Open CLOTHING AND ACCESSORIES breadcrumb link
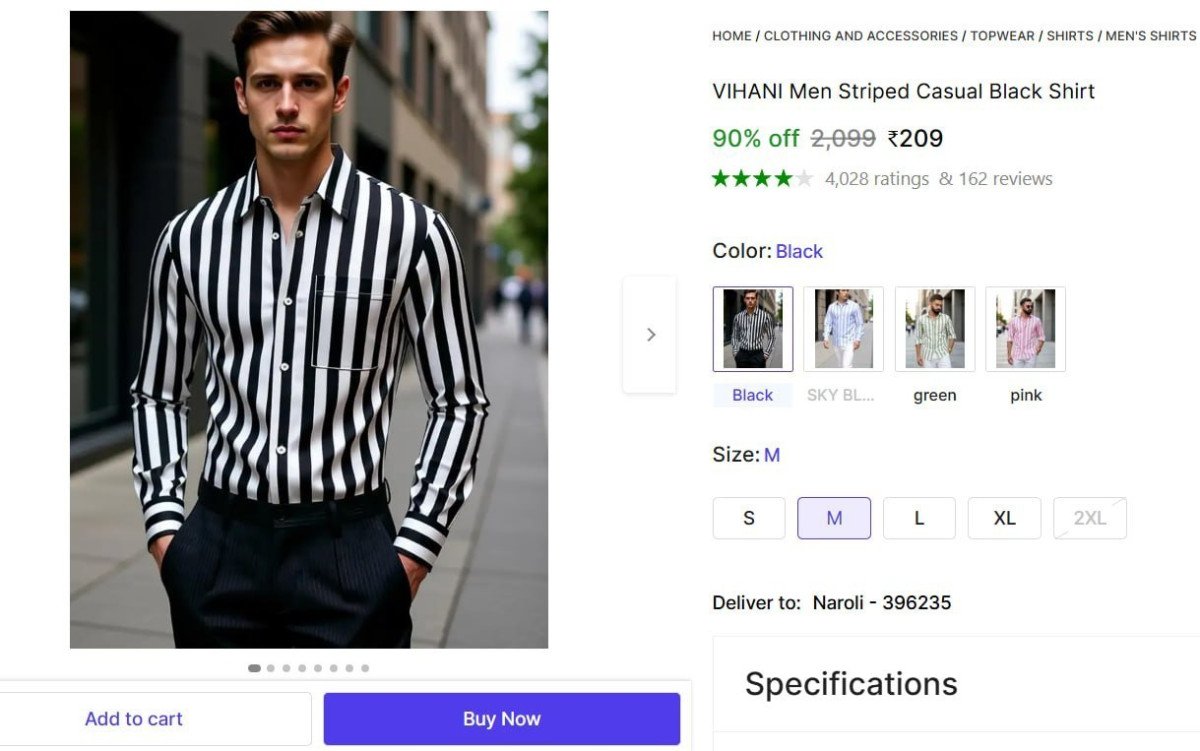 pyautogui.click(x=860, y=36)
